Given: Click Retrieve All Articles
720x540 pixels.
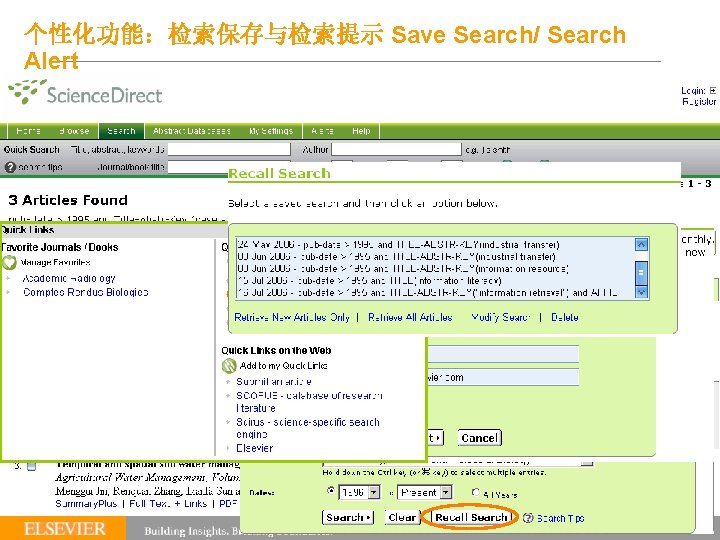Looking at the screenshot, I should coord(410,317).
